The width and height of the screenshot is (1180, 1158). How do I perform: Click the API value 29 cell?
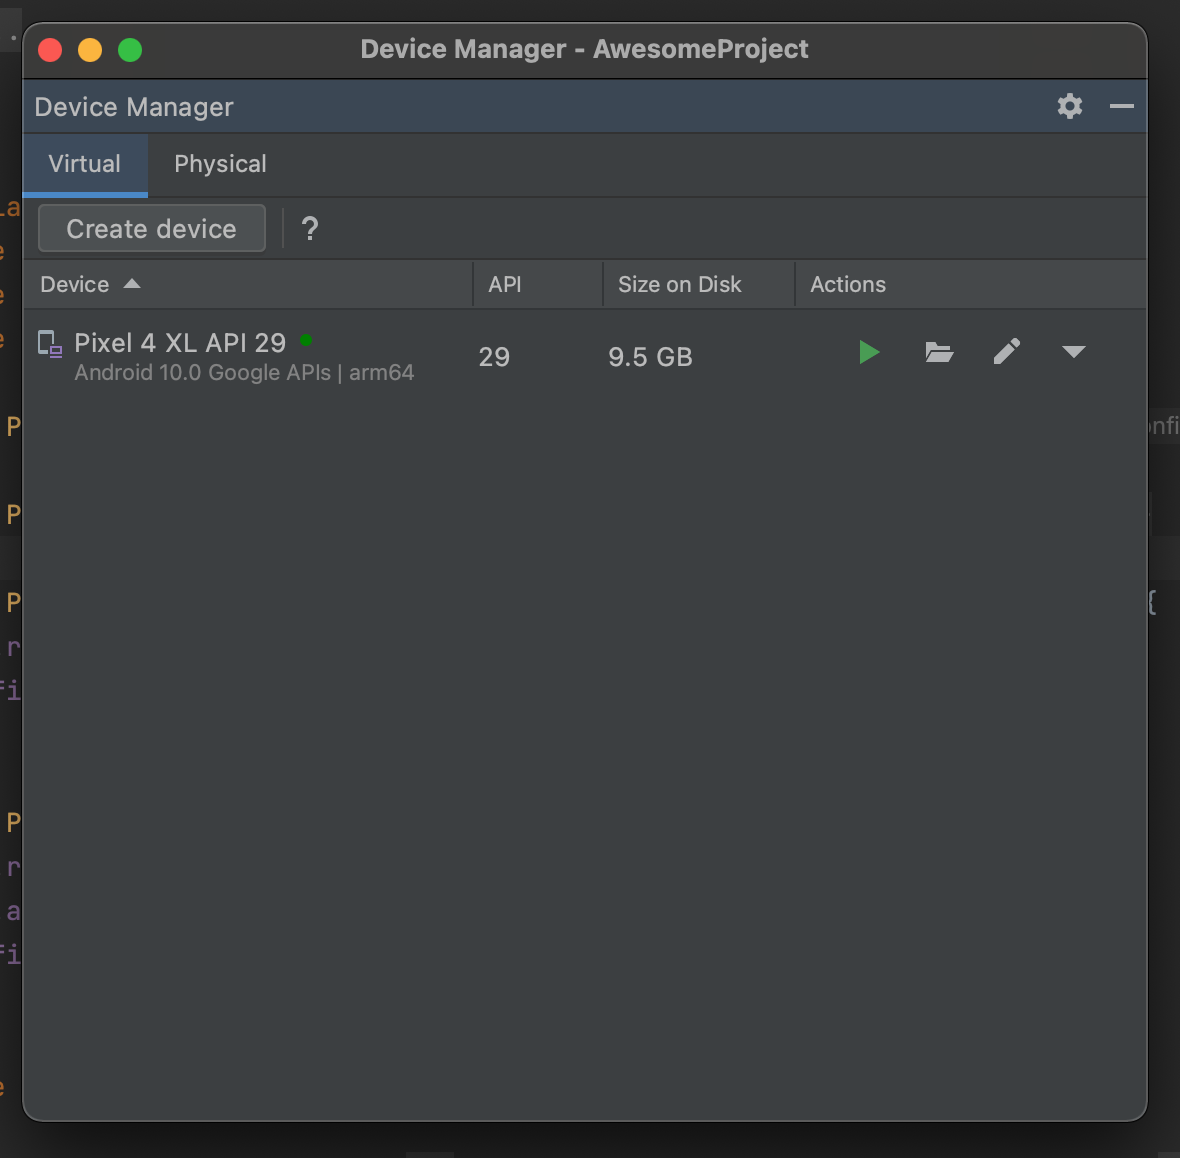click(494, 357)
